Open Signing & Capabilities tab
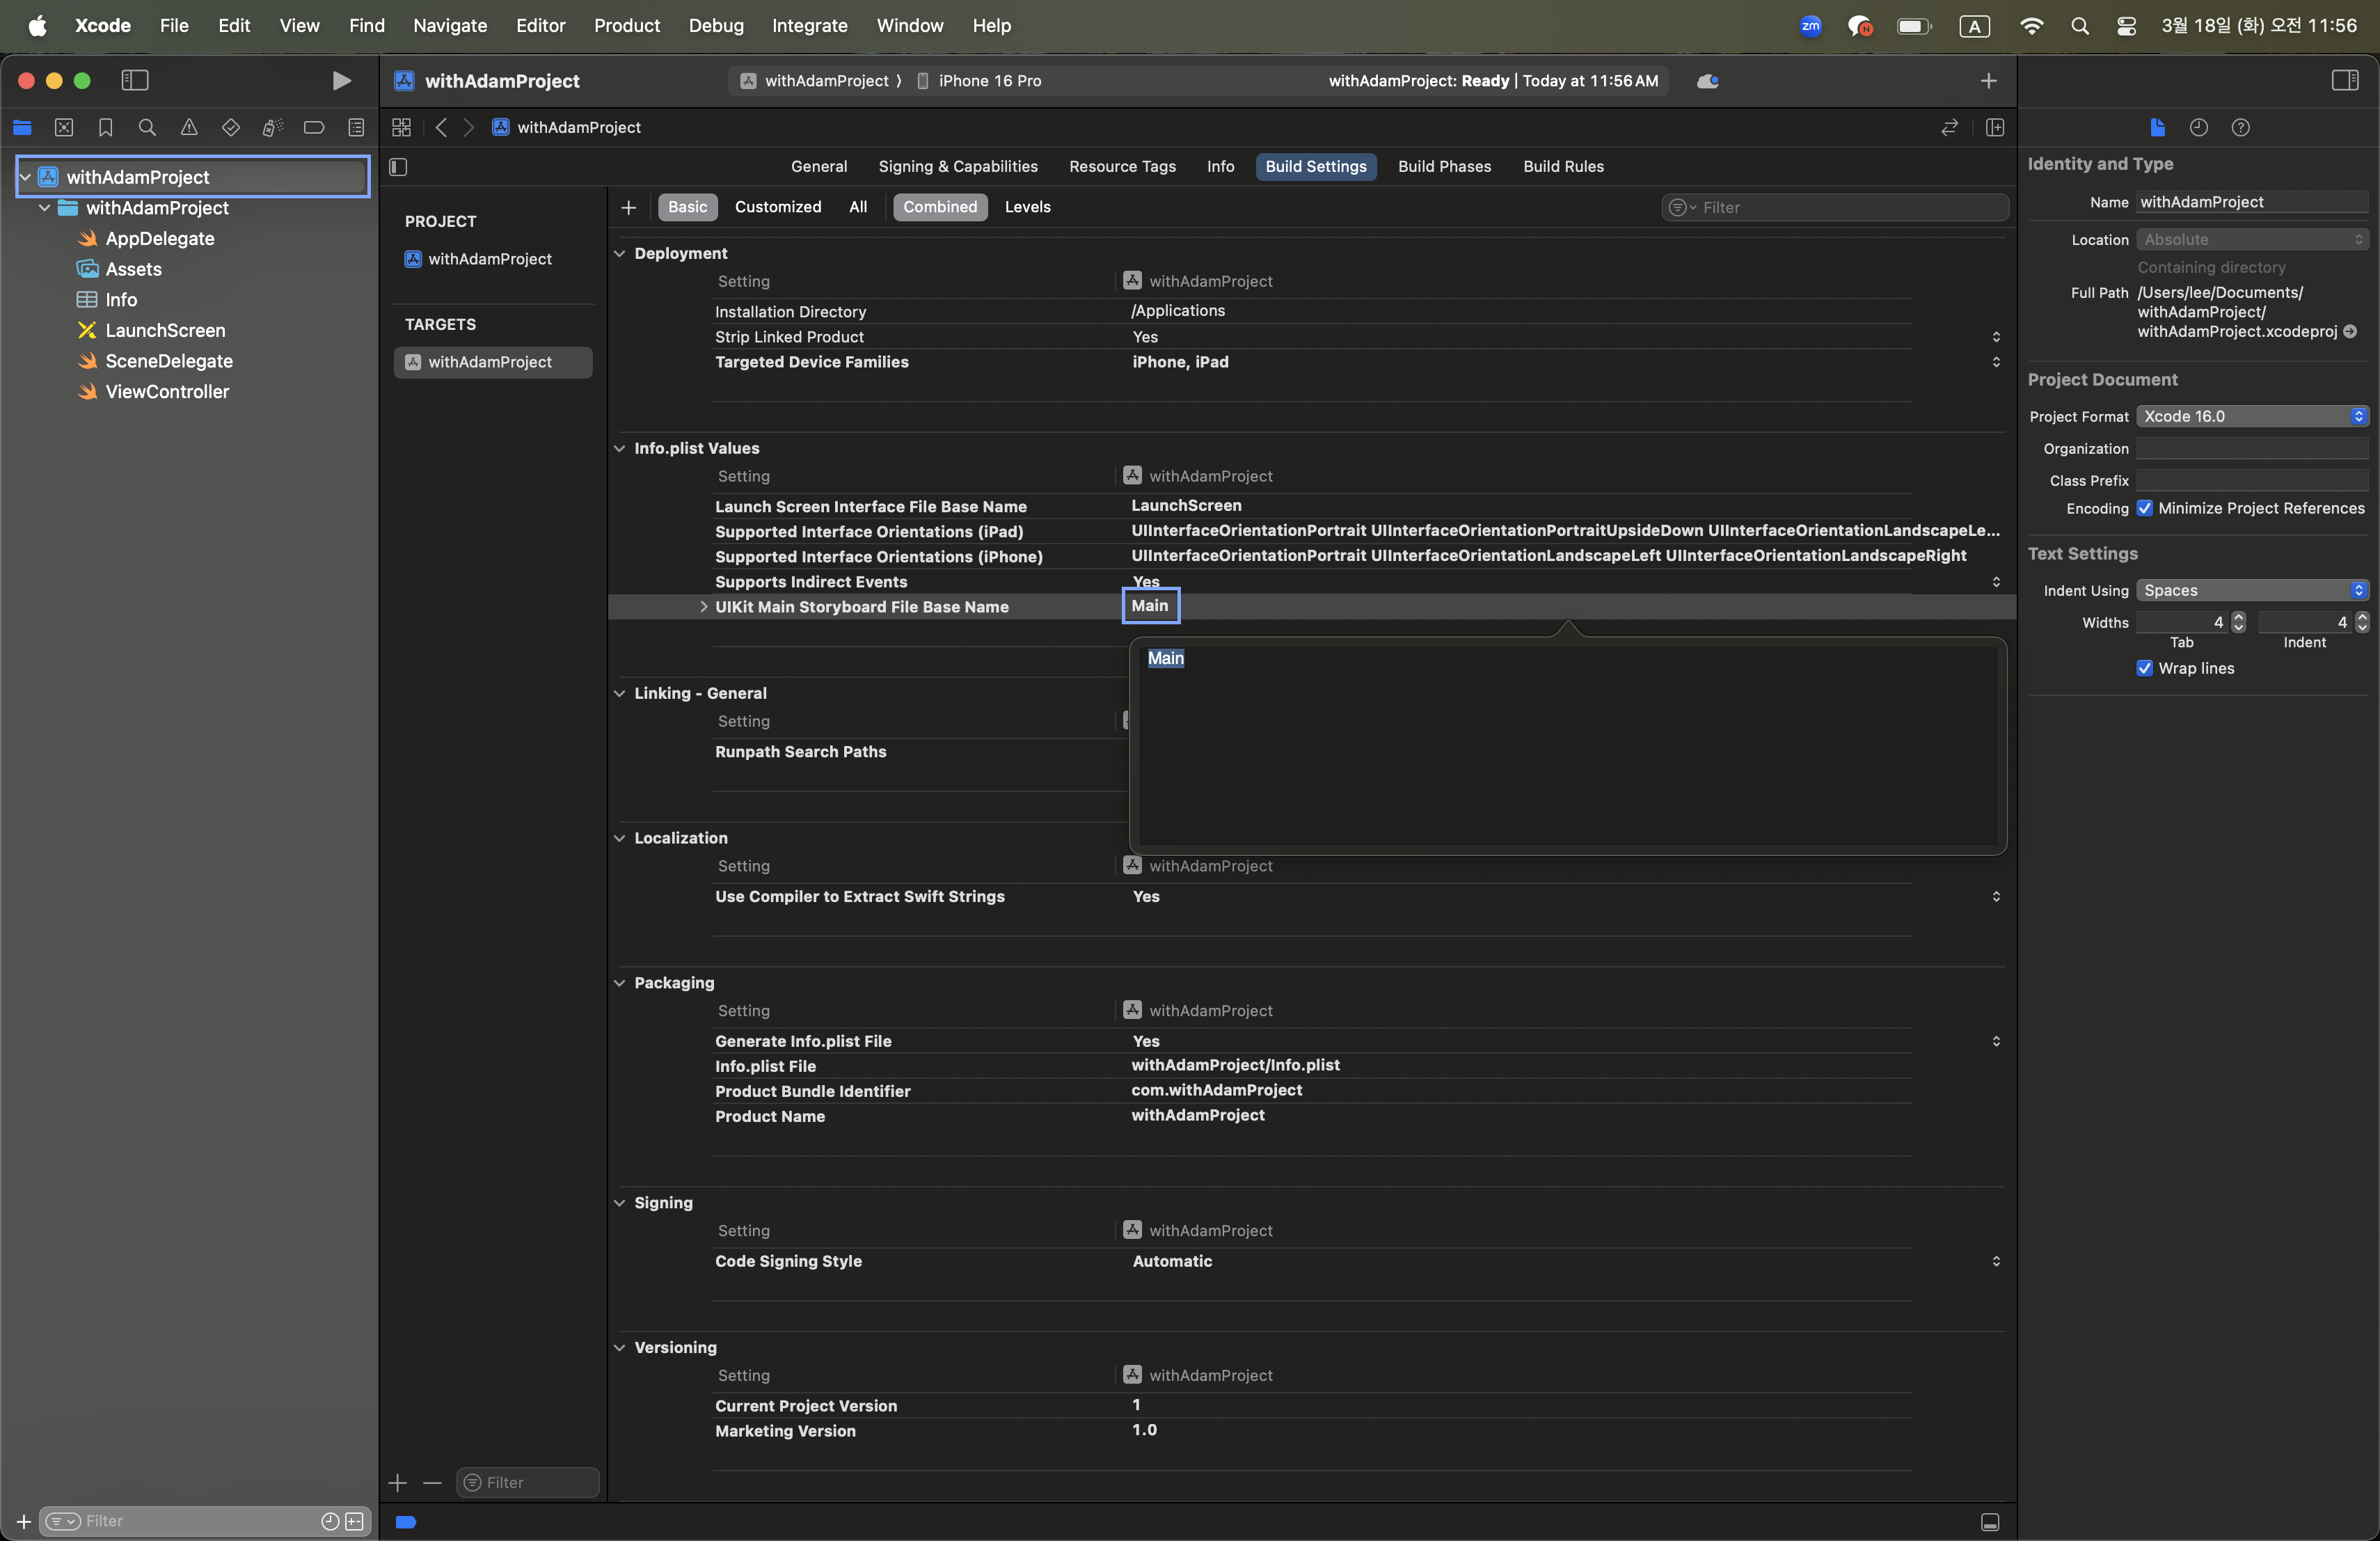 coord(957,166)
